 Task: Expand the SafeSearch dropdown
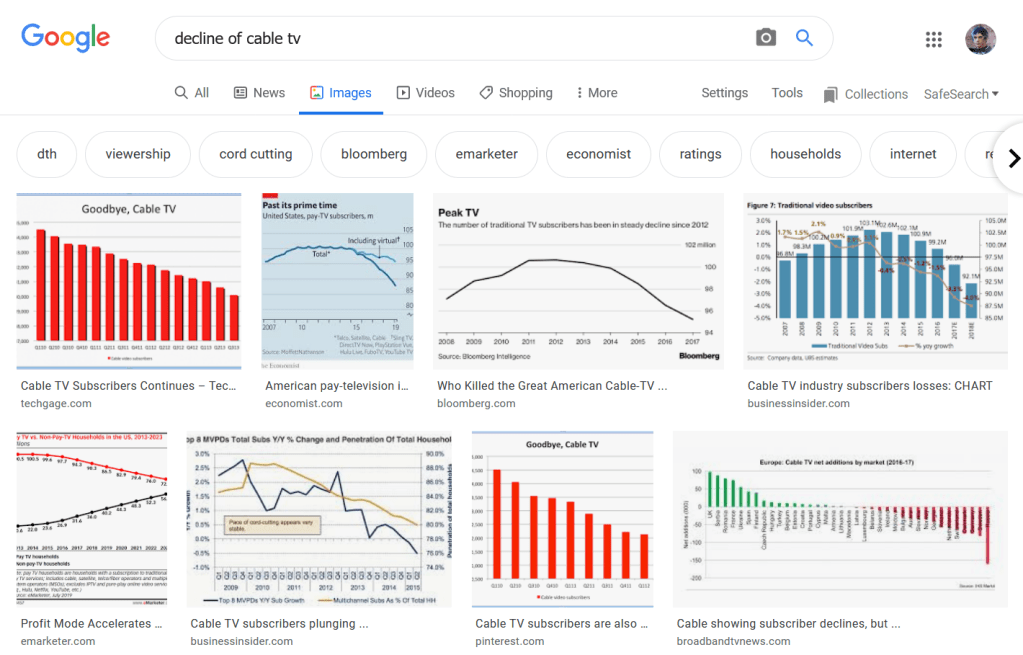961,94
